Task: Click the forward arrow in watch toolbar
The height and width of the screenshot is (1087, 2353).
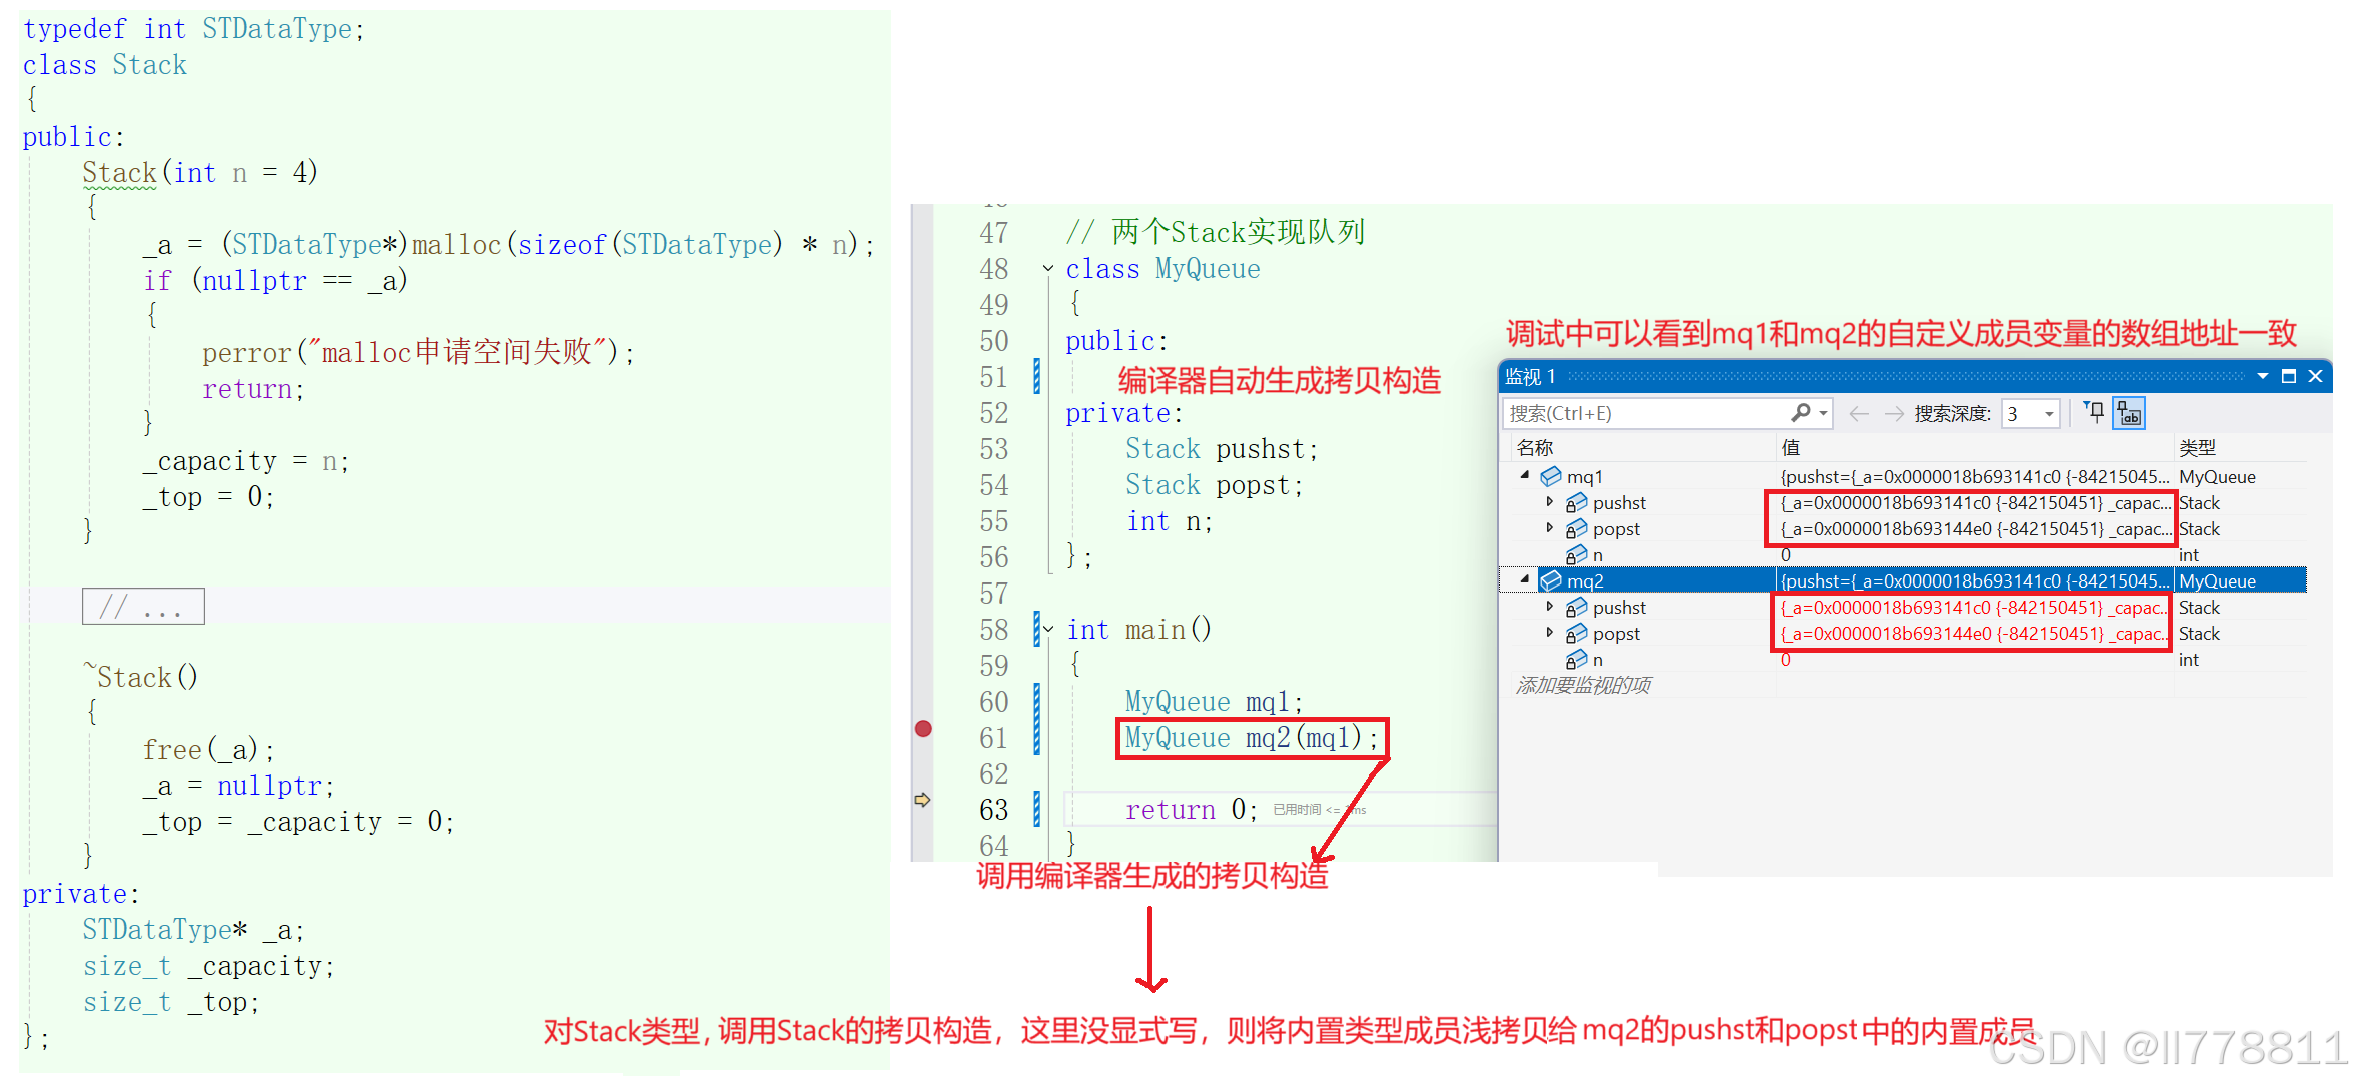Action: click(1893, 414)
